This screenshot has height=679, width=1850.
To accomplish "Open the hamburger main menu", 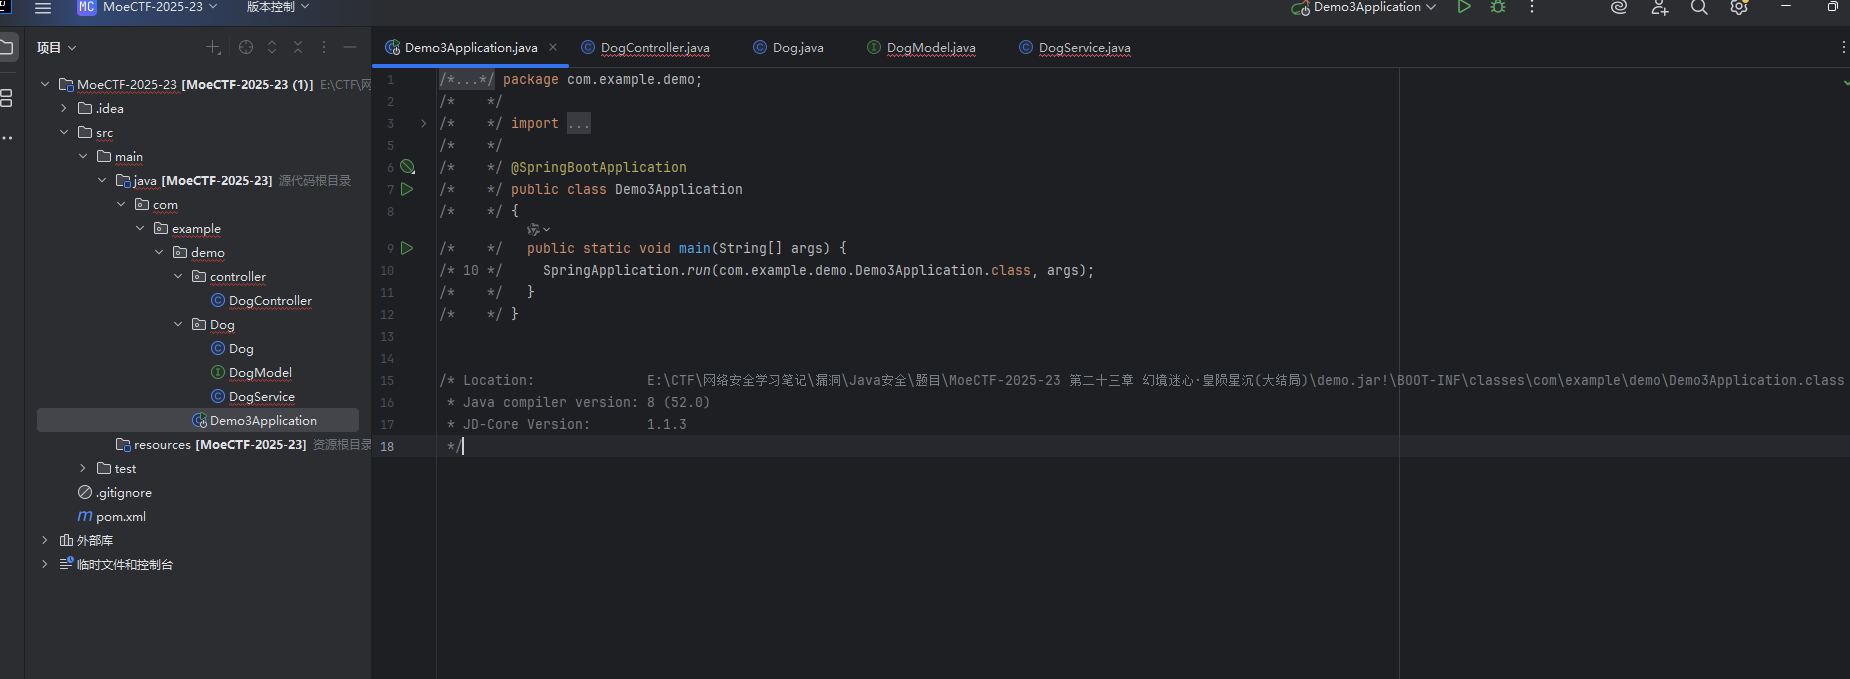I will point(43,8).
